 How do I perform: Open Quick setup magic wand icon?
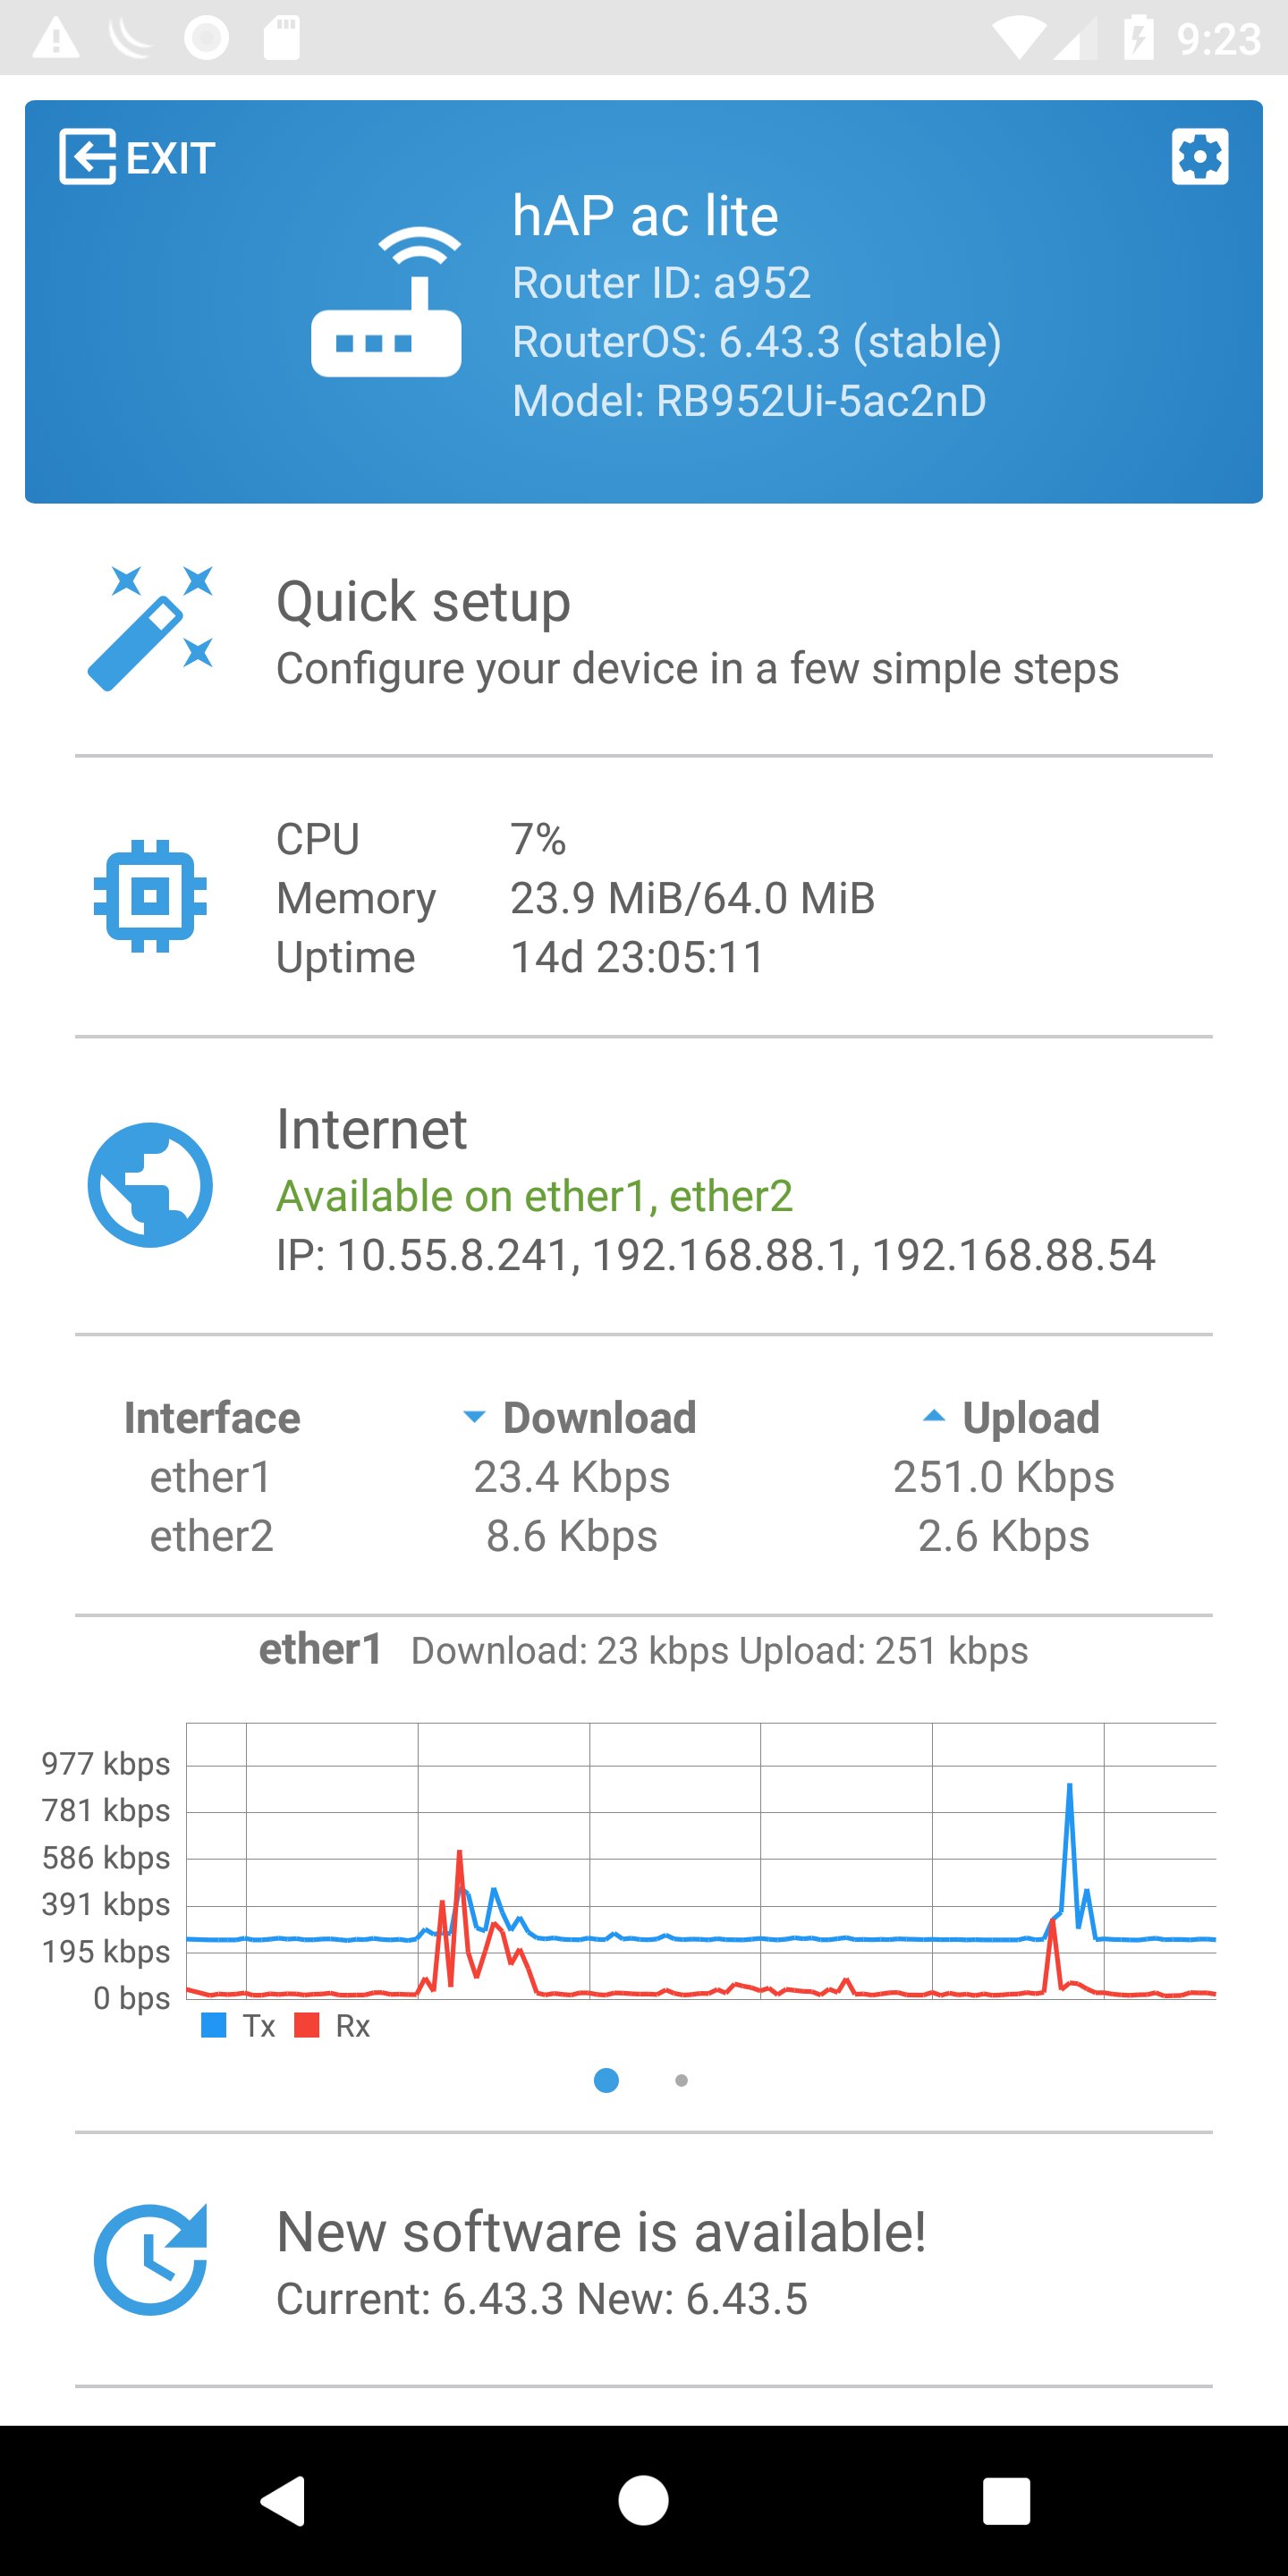pyautogui.click(x=150, y=628)
